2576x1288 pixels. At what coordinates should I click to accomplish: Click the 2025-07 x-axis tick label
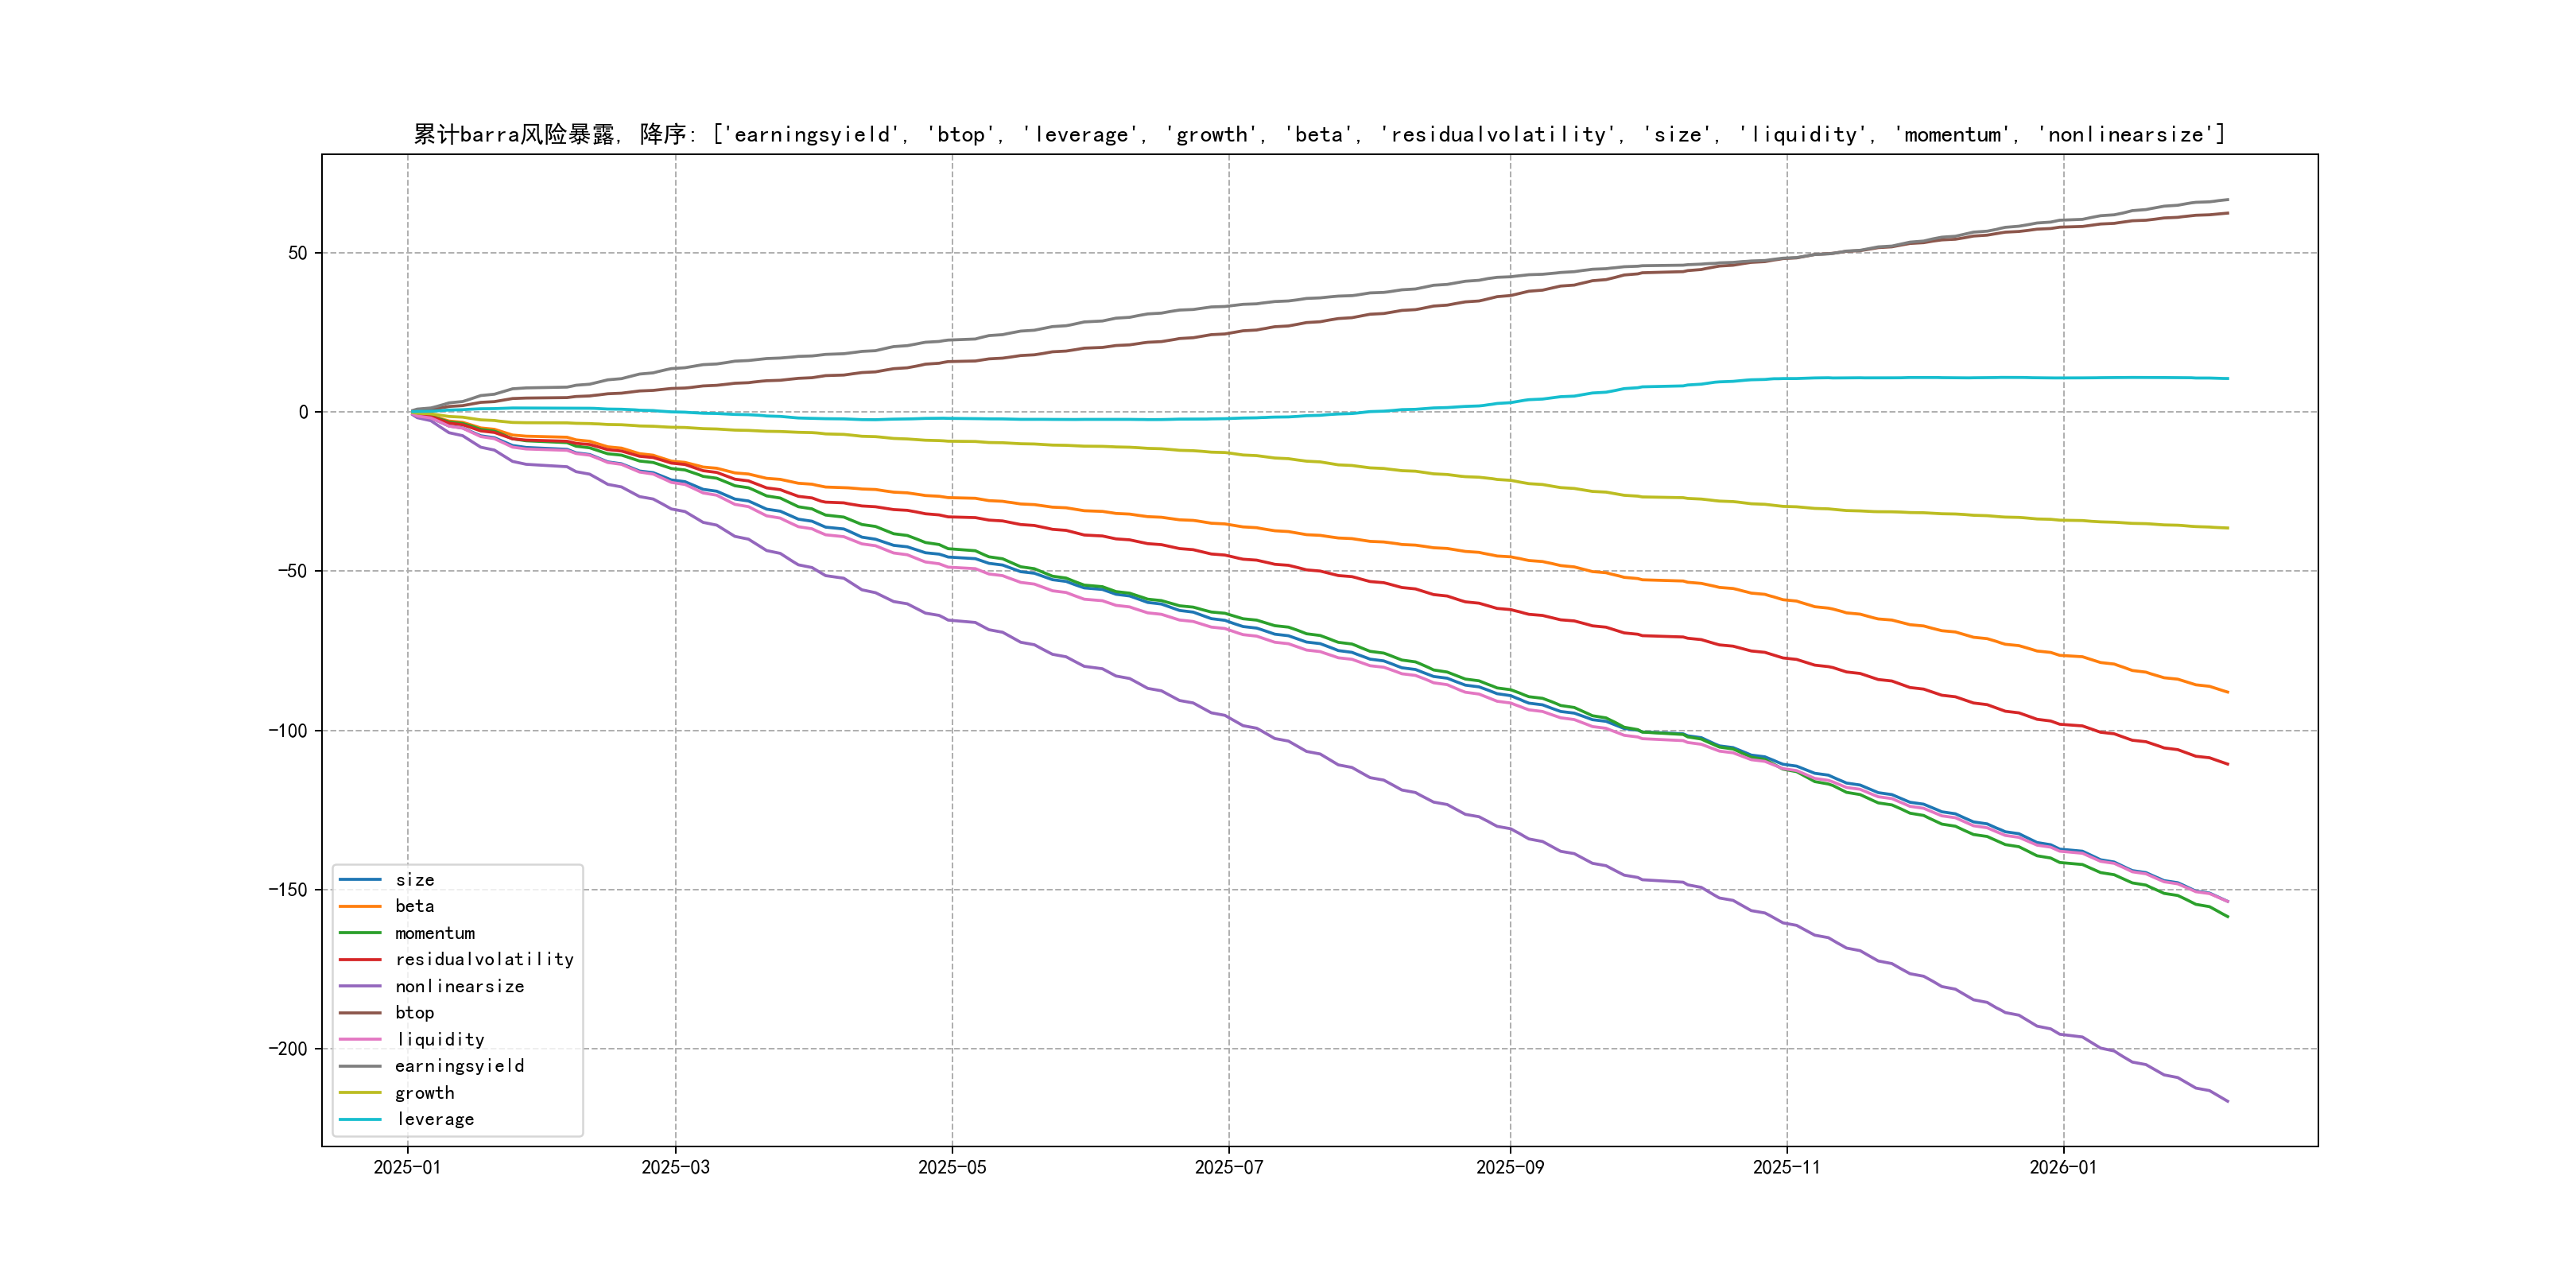tap(1229, 1167)
